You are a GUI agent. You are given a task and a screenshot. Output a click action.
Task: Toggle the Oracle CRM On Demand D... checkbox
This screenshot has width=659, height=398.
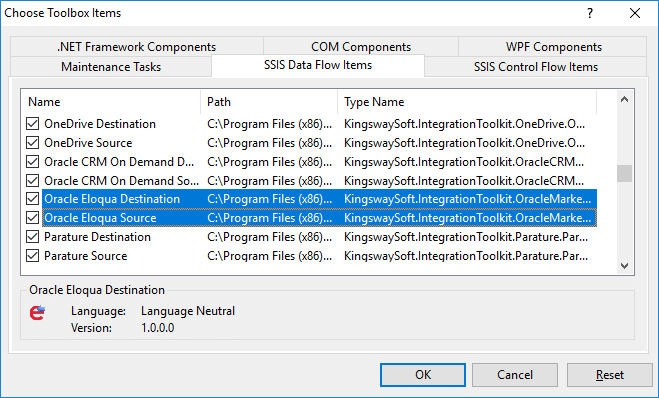pos(32,162)
